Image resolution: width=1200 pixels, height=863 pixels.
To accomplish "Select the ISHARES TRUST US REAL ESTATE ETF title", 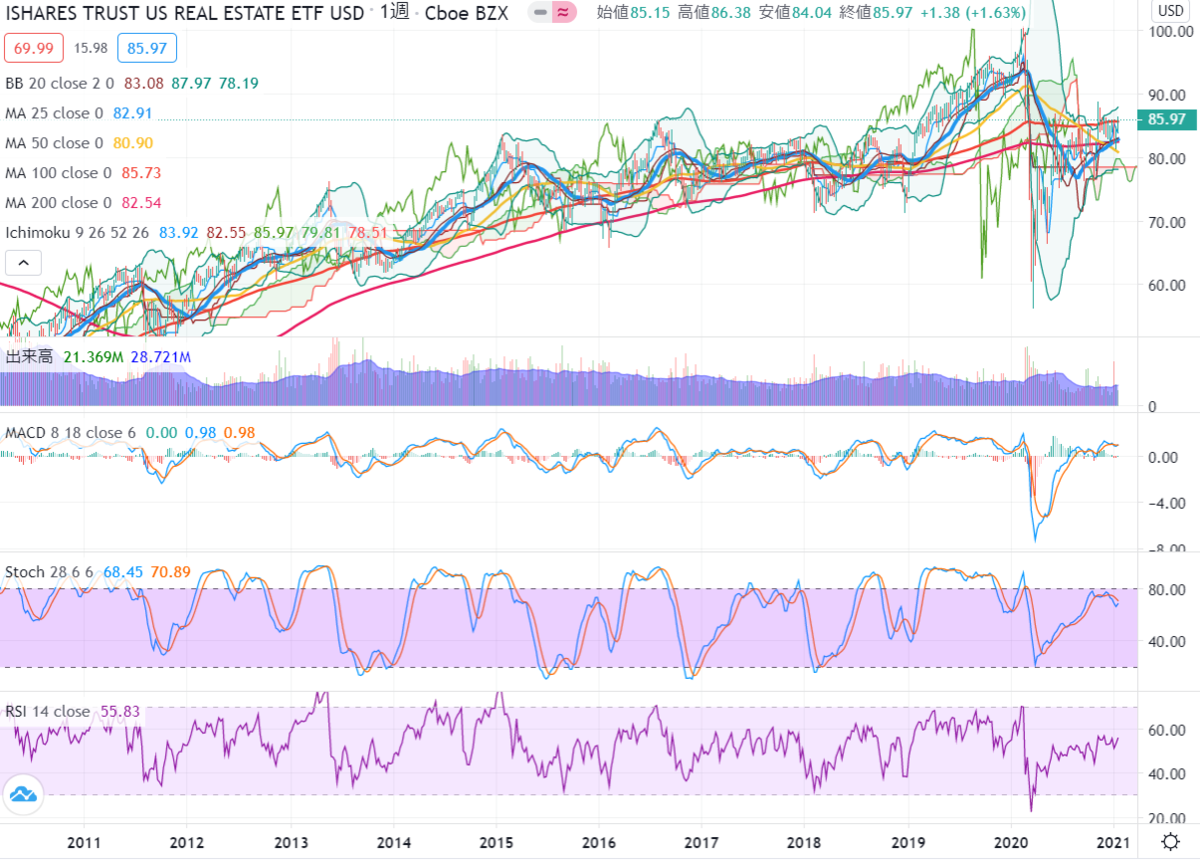I will coord(185,13).
